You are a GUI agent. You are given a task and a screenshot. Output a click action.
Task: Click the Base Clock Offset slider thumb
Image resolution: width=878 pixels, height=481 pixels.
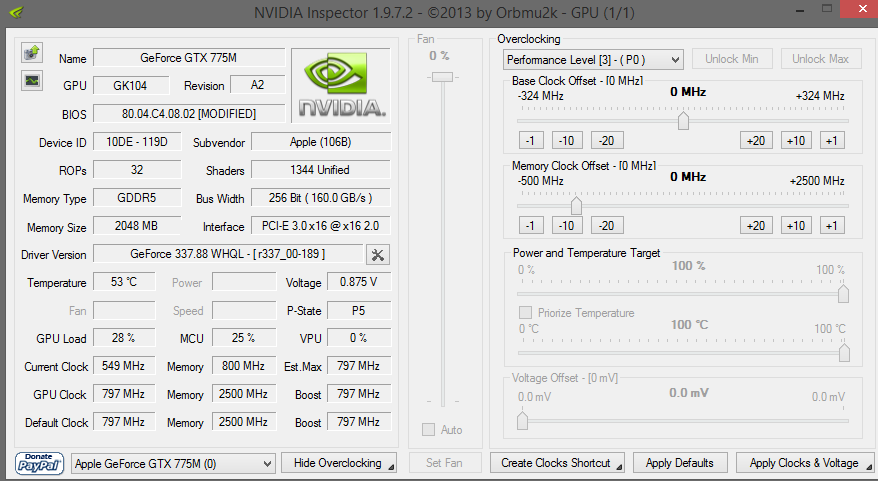(x=683, y=120)
